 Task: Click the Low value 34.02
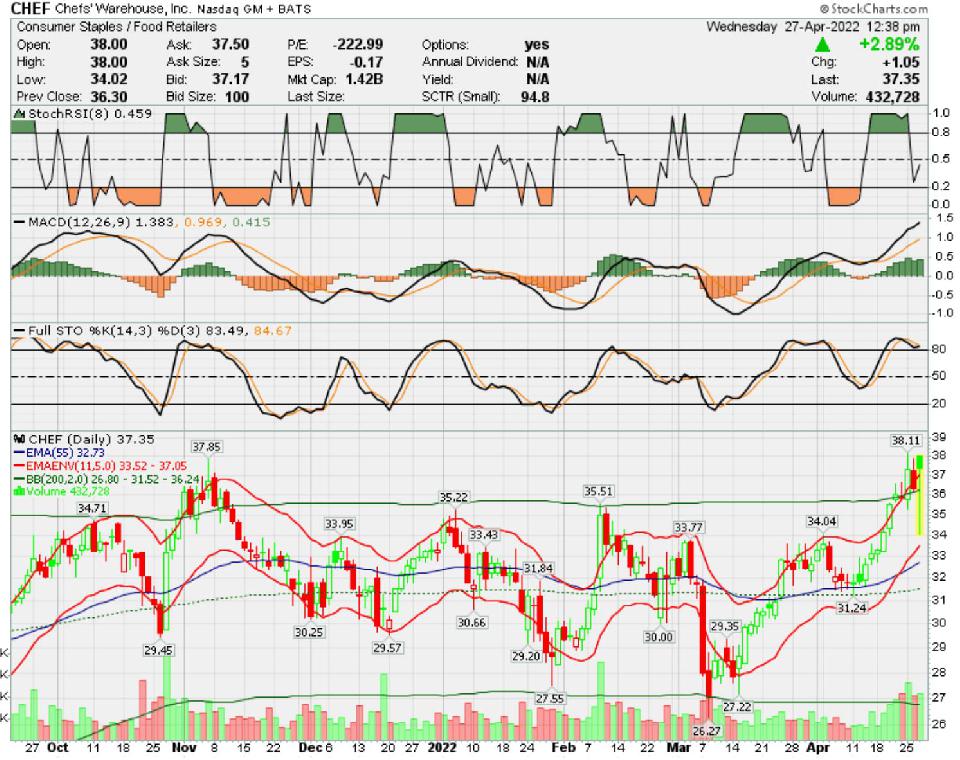109,79
